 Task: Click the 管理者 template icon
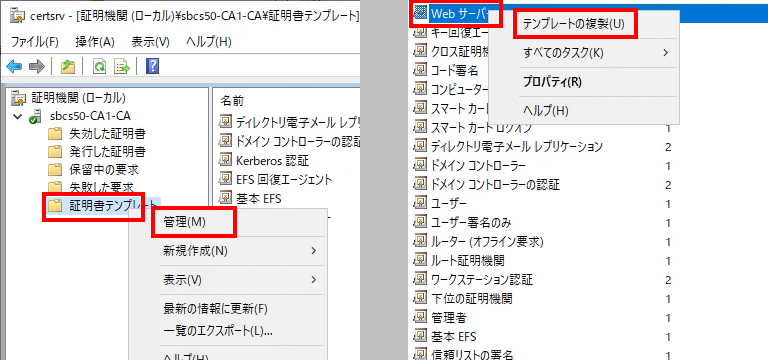pyautogui.click(x=420, y=317)
